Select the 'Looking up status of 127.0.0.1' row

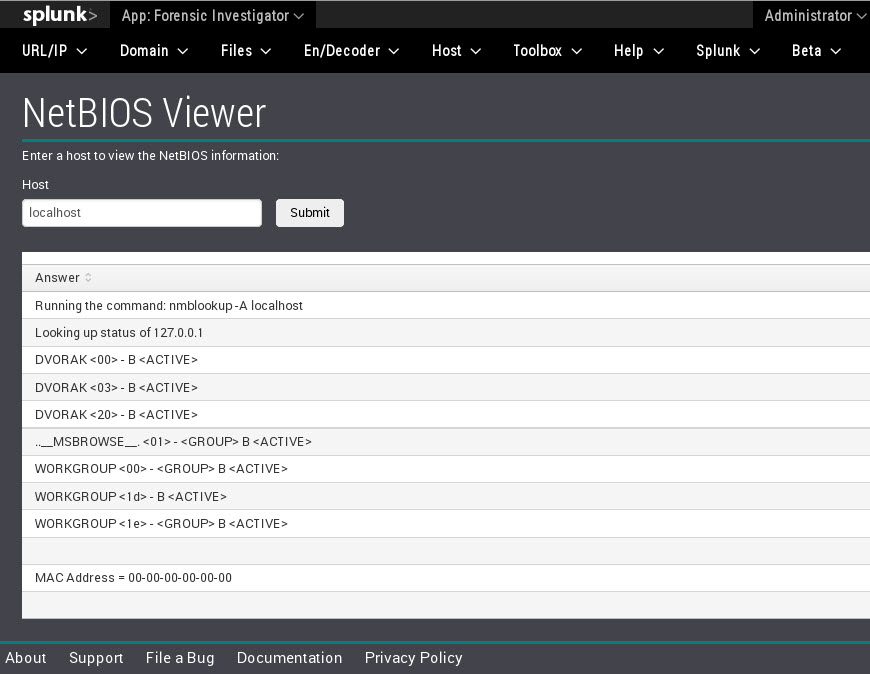446,333
